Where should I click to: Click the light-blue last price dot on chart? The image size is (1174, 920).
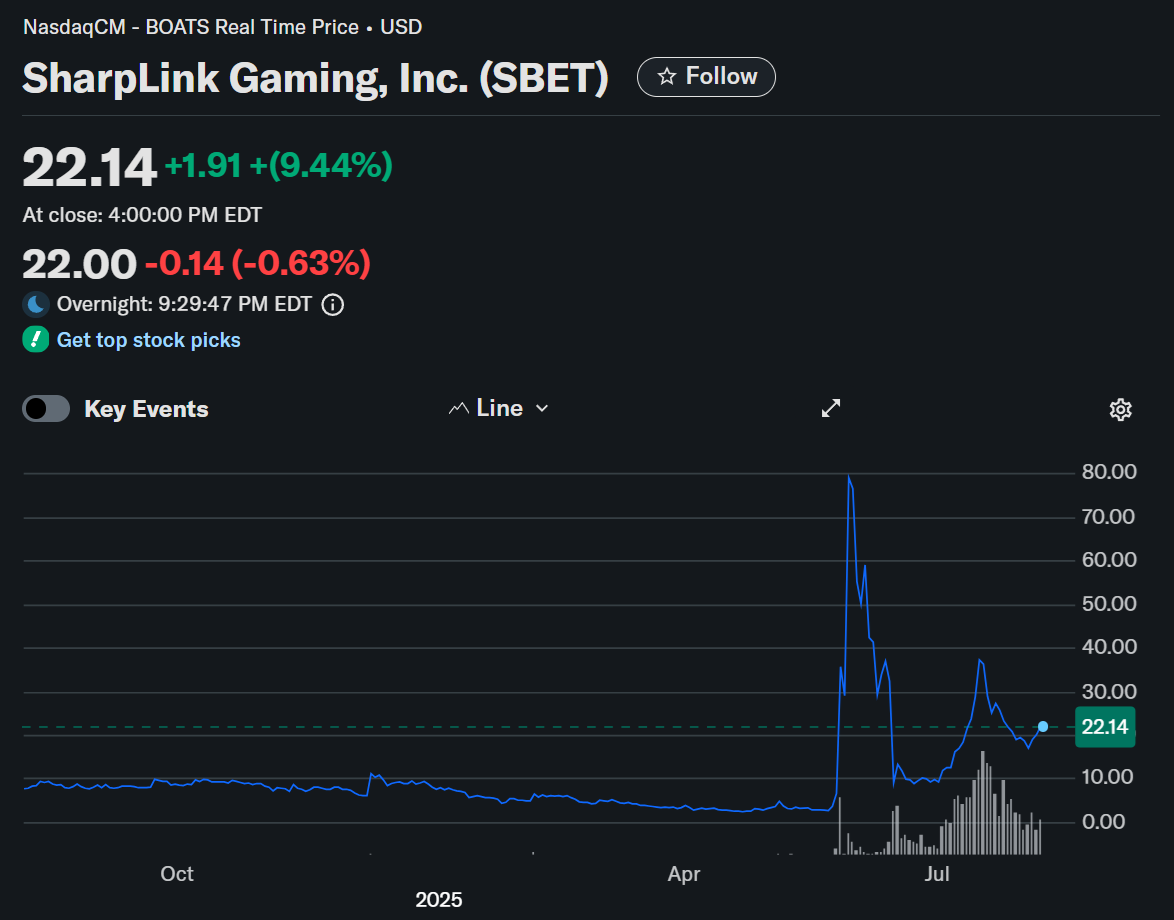click(1043, 726)
